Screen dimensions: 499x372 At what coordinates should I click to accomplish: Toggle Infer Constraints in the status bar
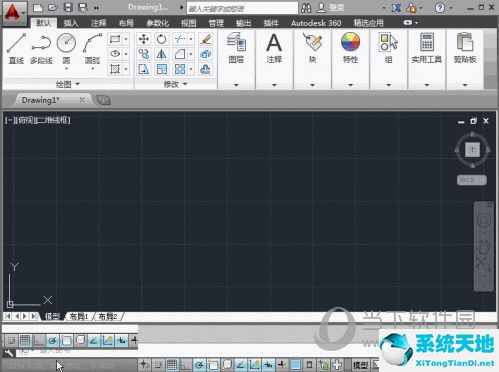point(144,365)
